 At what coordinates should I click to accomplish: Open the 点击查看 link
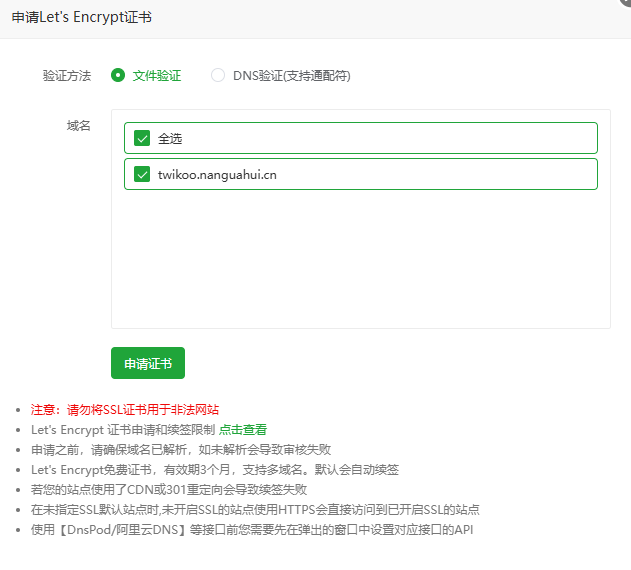[243, 429]
